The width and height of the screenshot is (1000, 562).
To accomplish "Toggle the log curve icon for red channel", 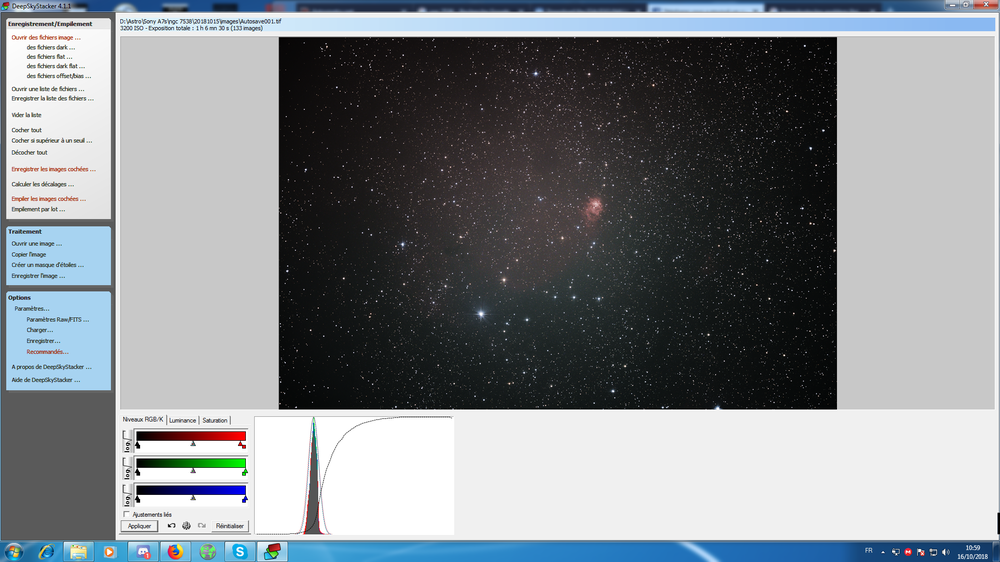I will pyautogui.click(x=128, y=440).
